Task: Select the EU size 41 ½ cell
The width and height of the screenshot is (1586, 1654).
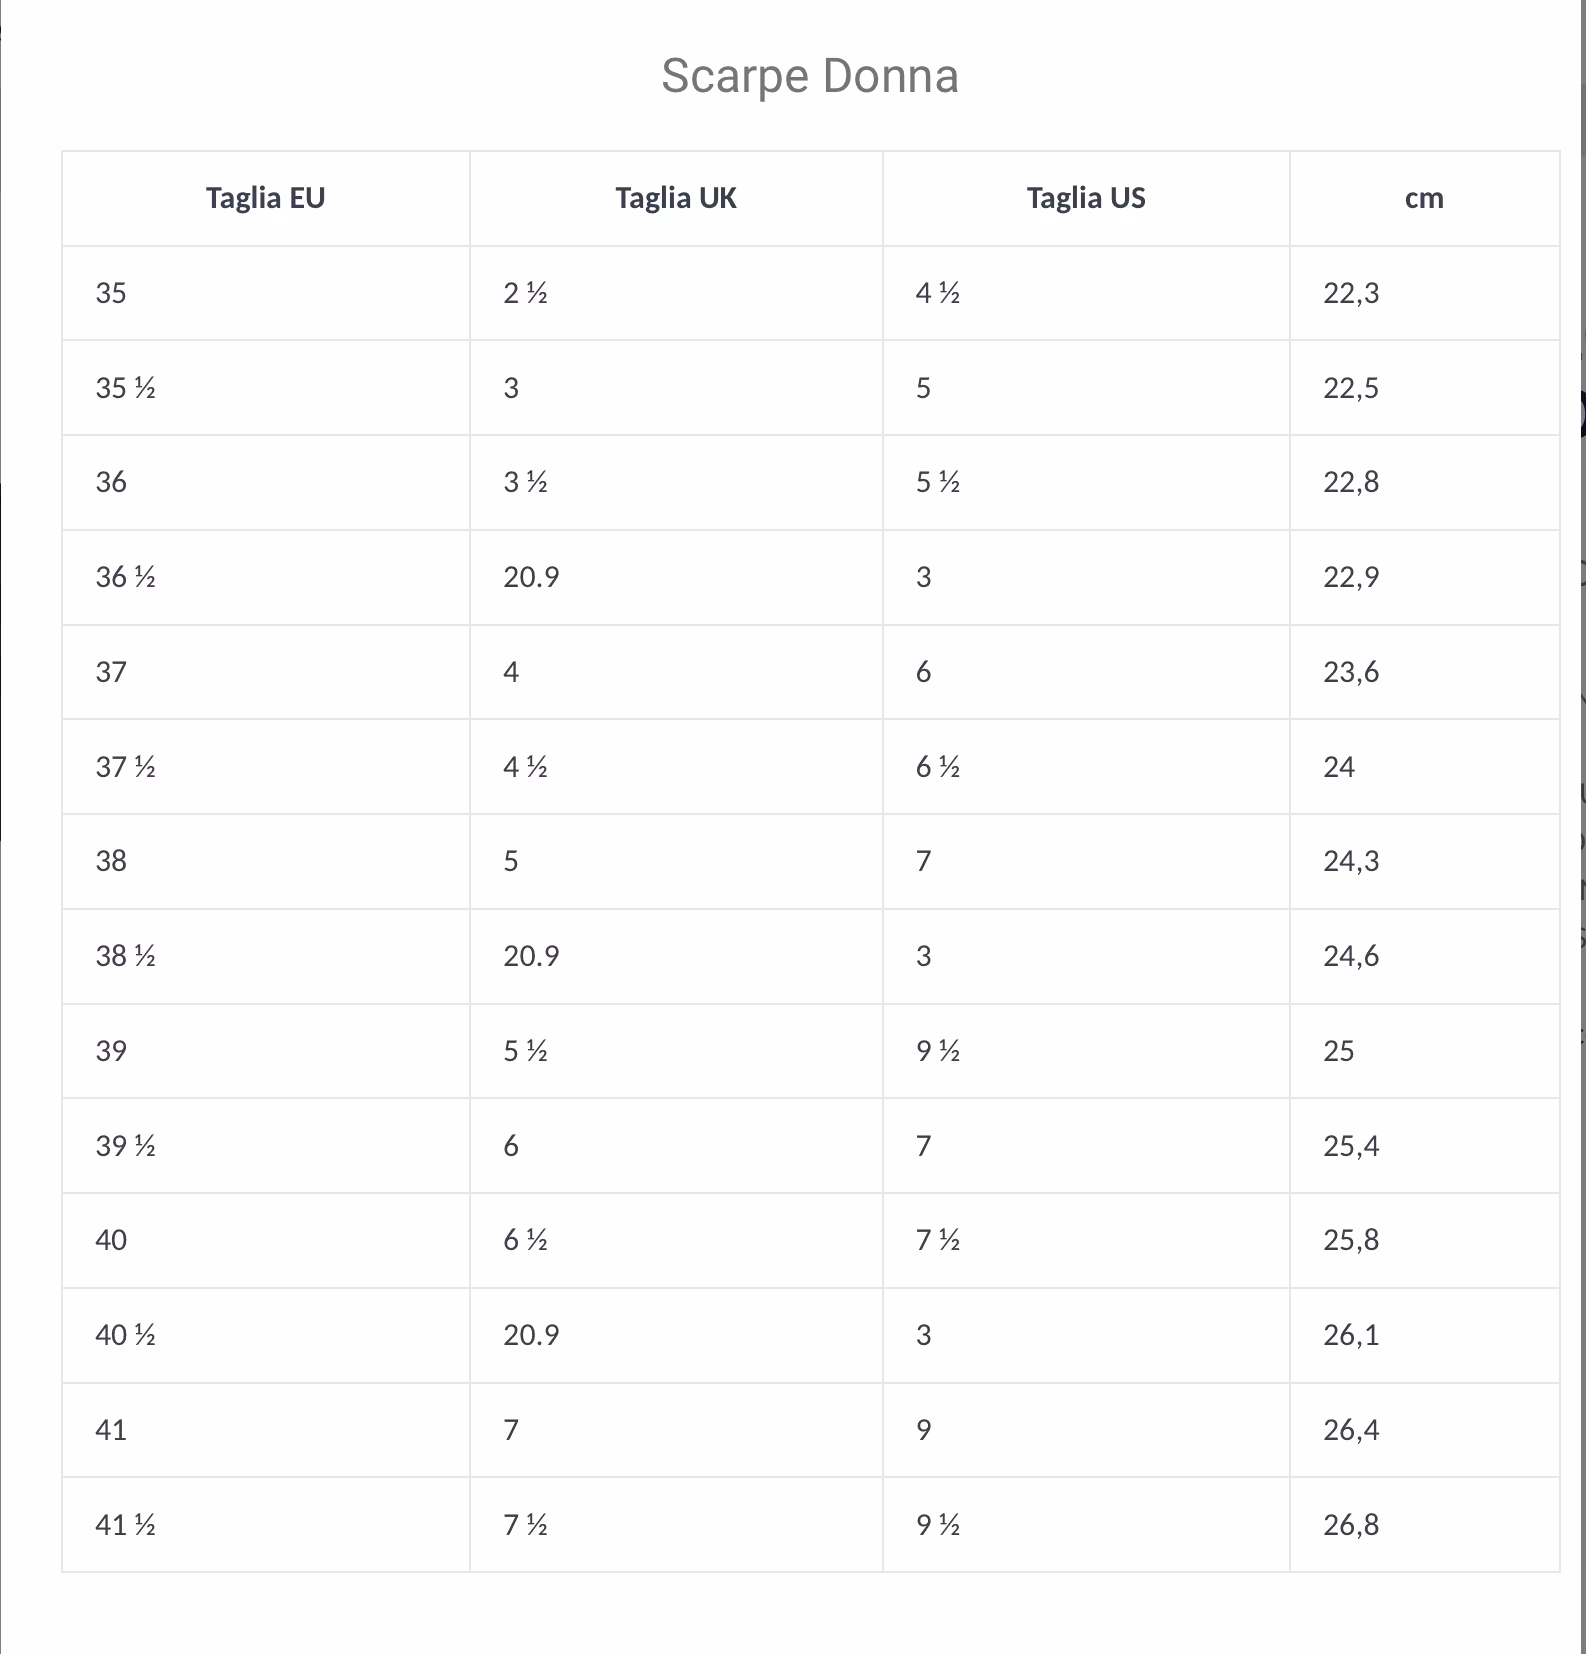Action: point(126,1525)
